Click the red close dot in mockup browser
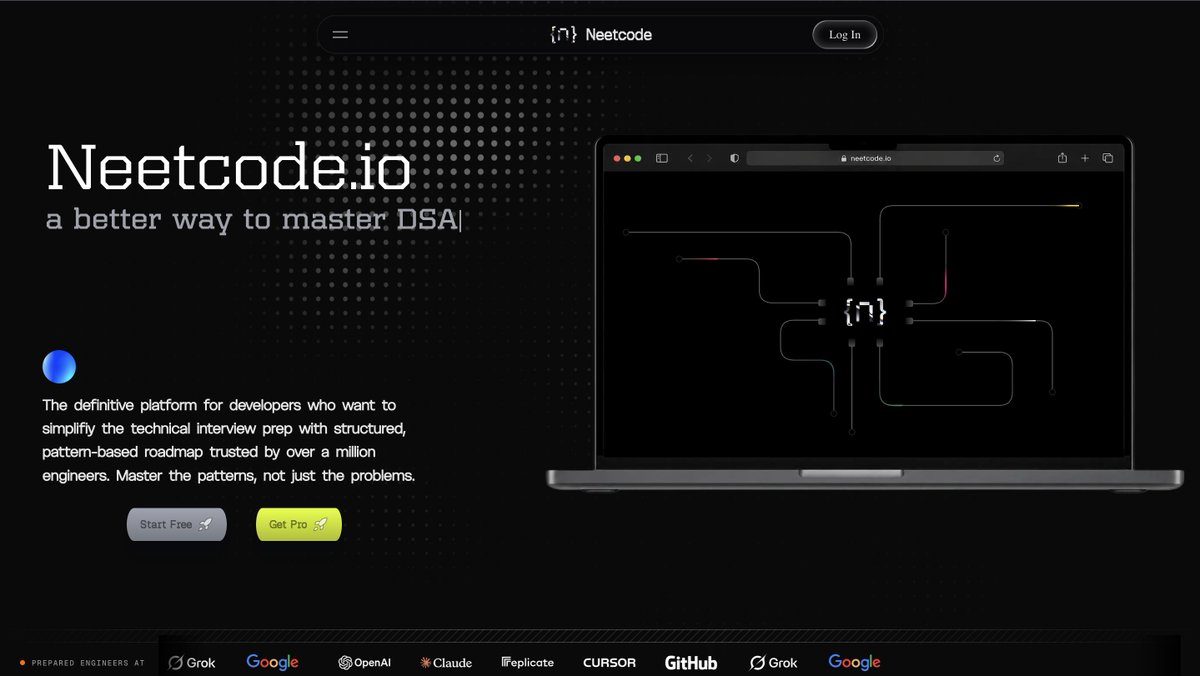 click(x=617, y=158)
